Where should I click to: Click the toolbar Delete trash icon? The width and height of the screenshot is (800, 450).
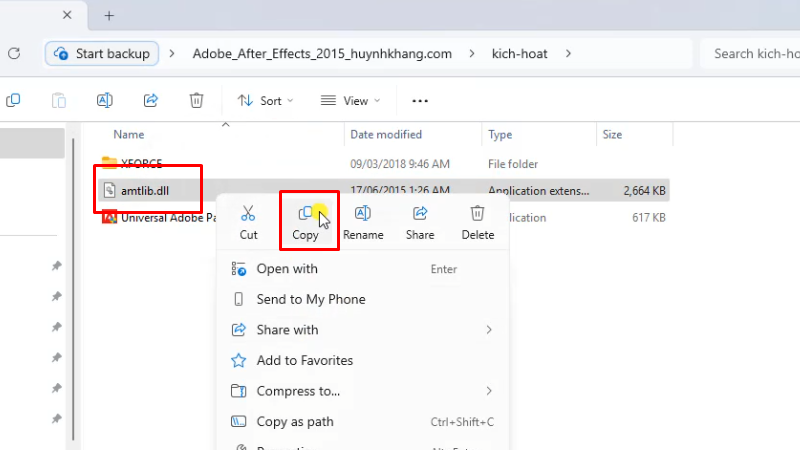tap(196, 101)
